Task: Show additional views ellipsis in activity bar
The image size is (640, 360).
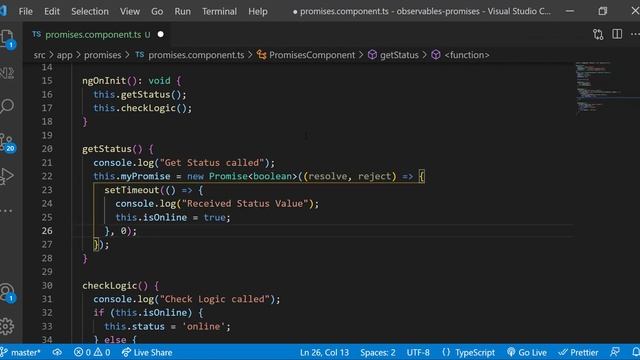Action: [x=6, y=211]
